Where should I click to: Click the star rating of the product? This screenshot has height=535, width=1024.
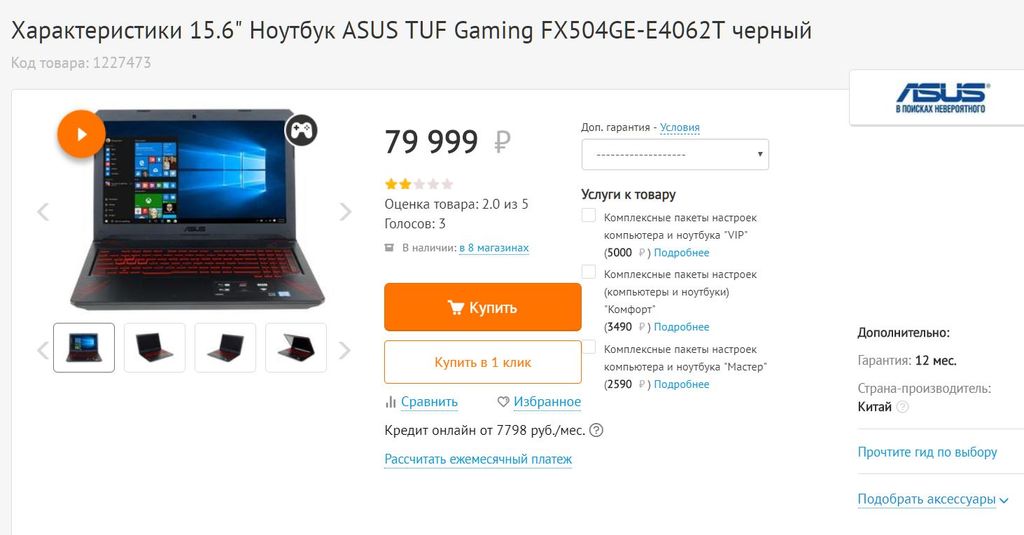coord(419,184)
